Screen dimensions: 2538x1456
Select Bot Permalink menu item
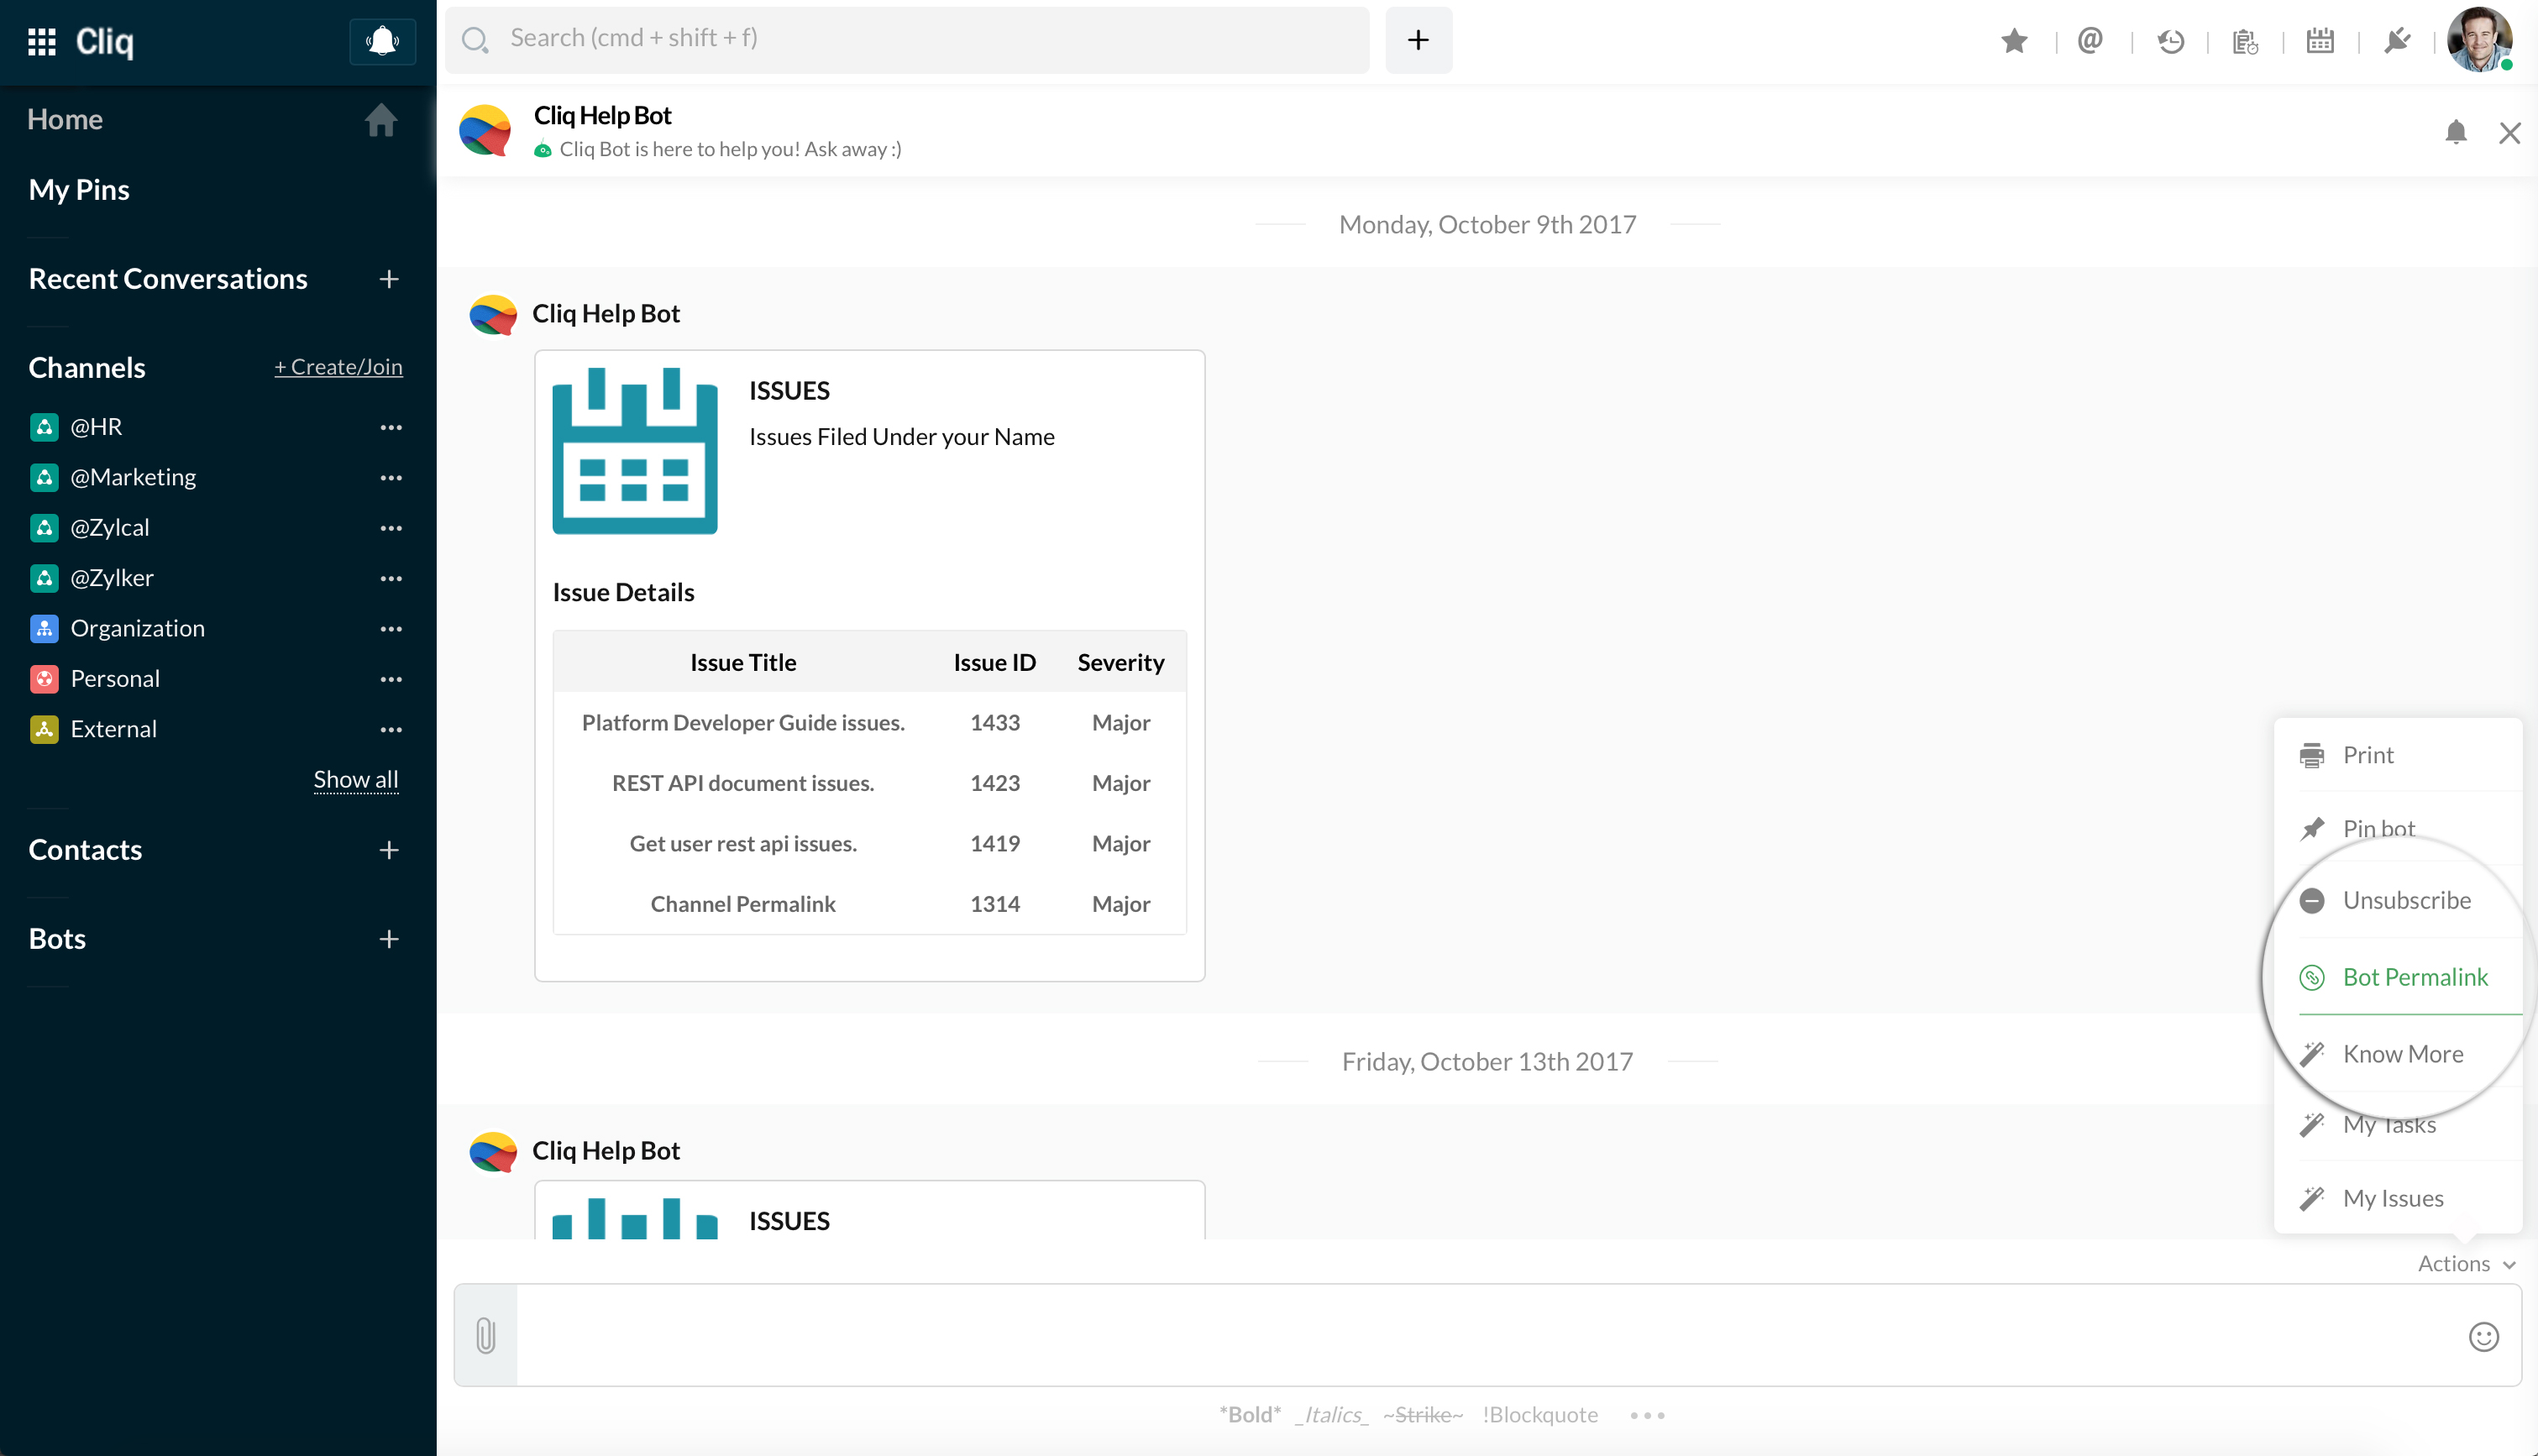click(x=2414, y=977)
